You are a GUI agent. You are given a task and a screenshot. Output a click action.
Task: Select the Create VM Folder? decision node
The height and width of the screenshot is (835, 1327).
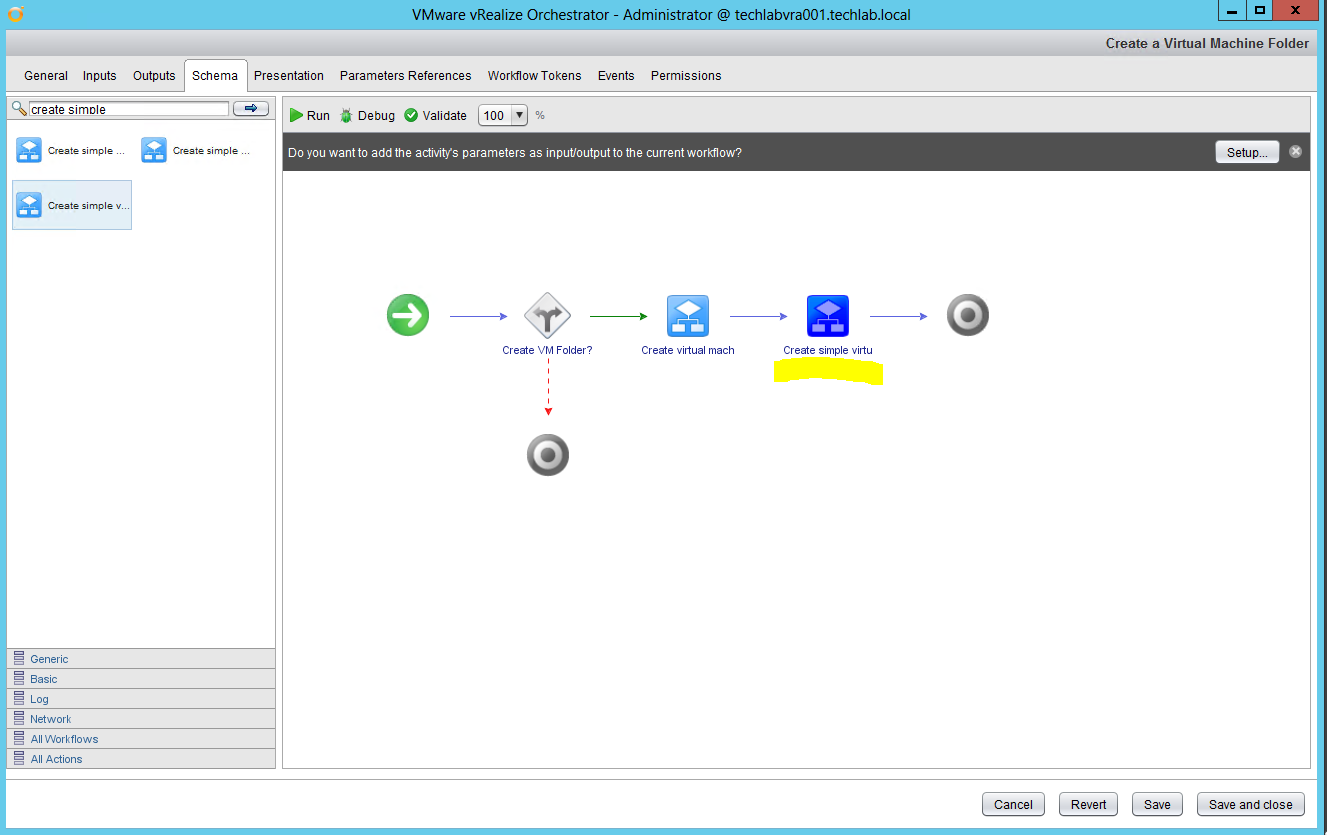pos(547,316)
